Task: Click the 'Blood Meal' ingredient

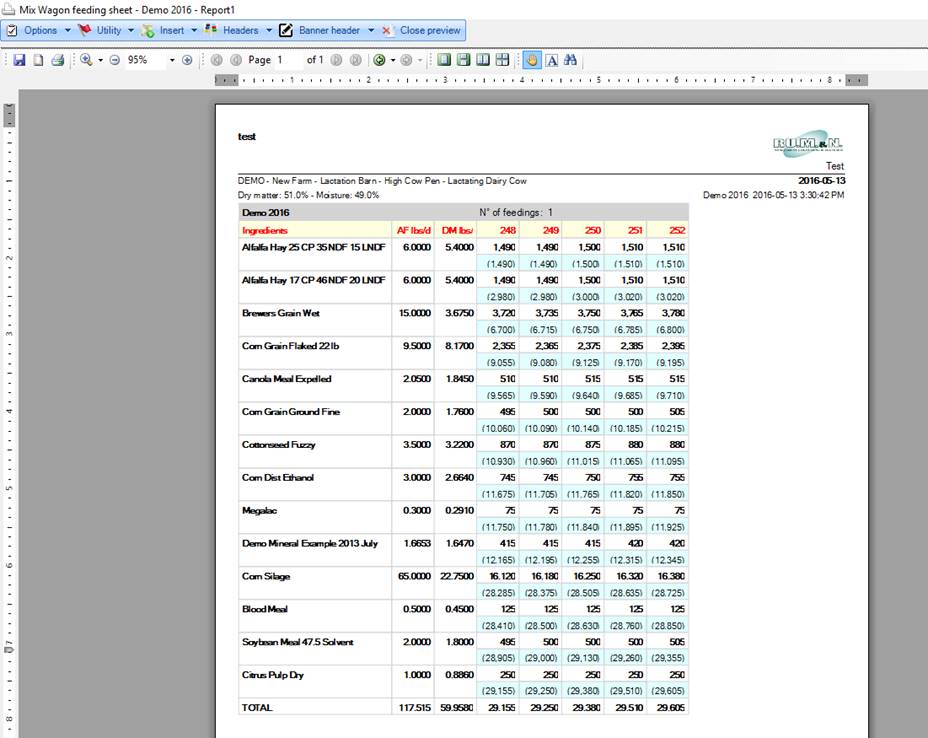Action: (x=265, y=609)
